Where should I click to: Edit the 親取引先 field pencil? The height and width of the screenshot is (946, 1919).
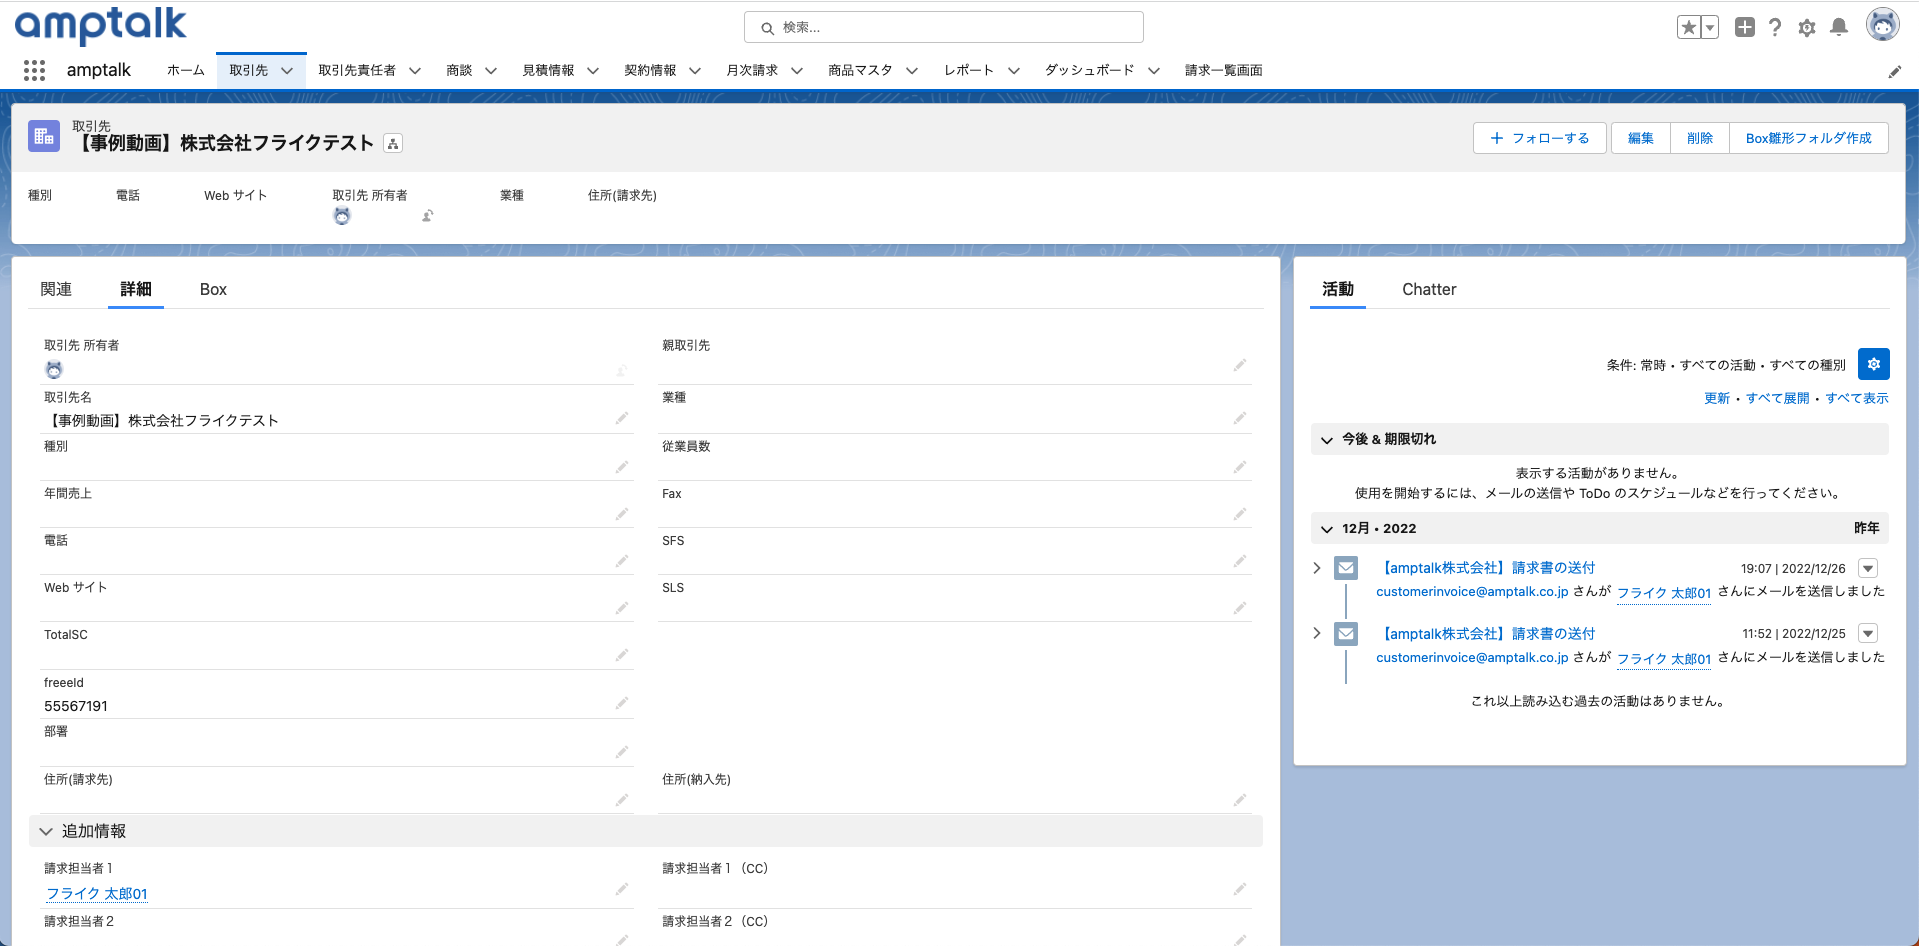point(1240,365)
